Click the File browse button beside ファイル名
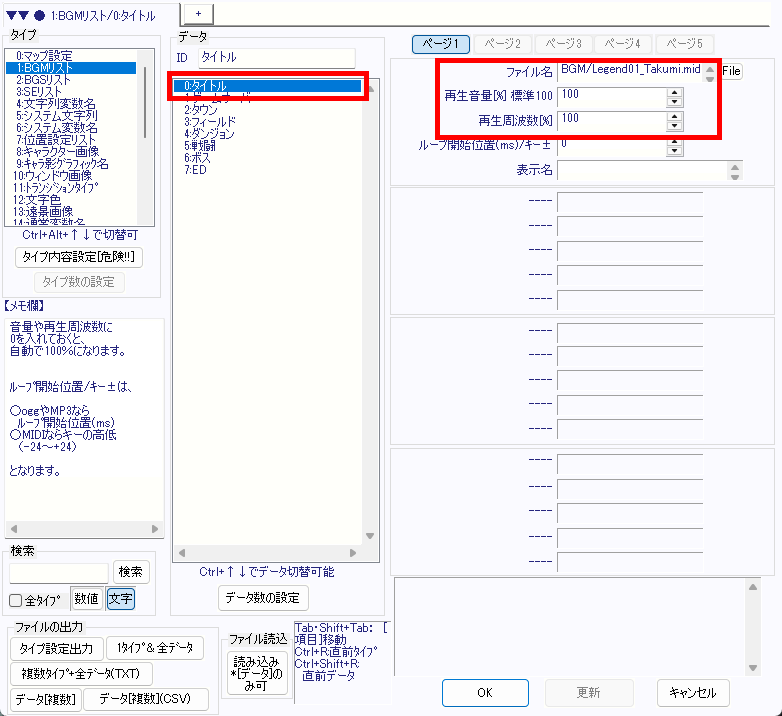 point(732,71)
